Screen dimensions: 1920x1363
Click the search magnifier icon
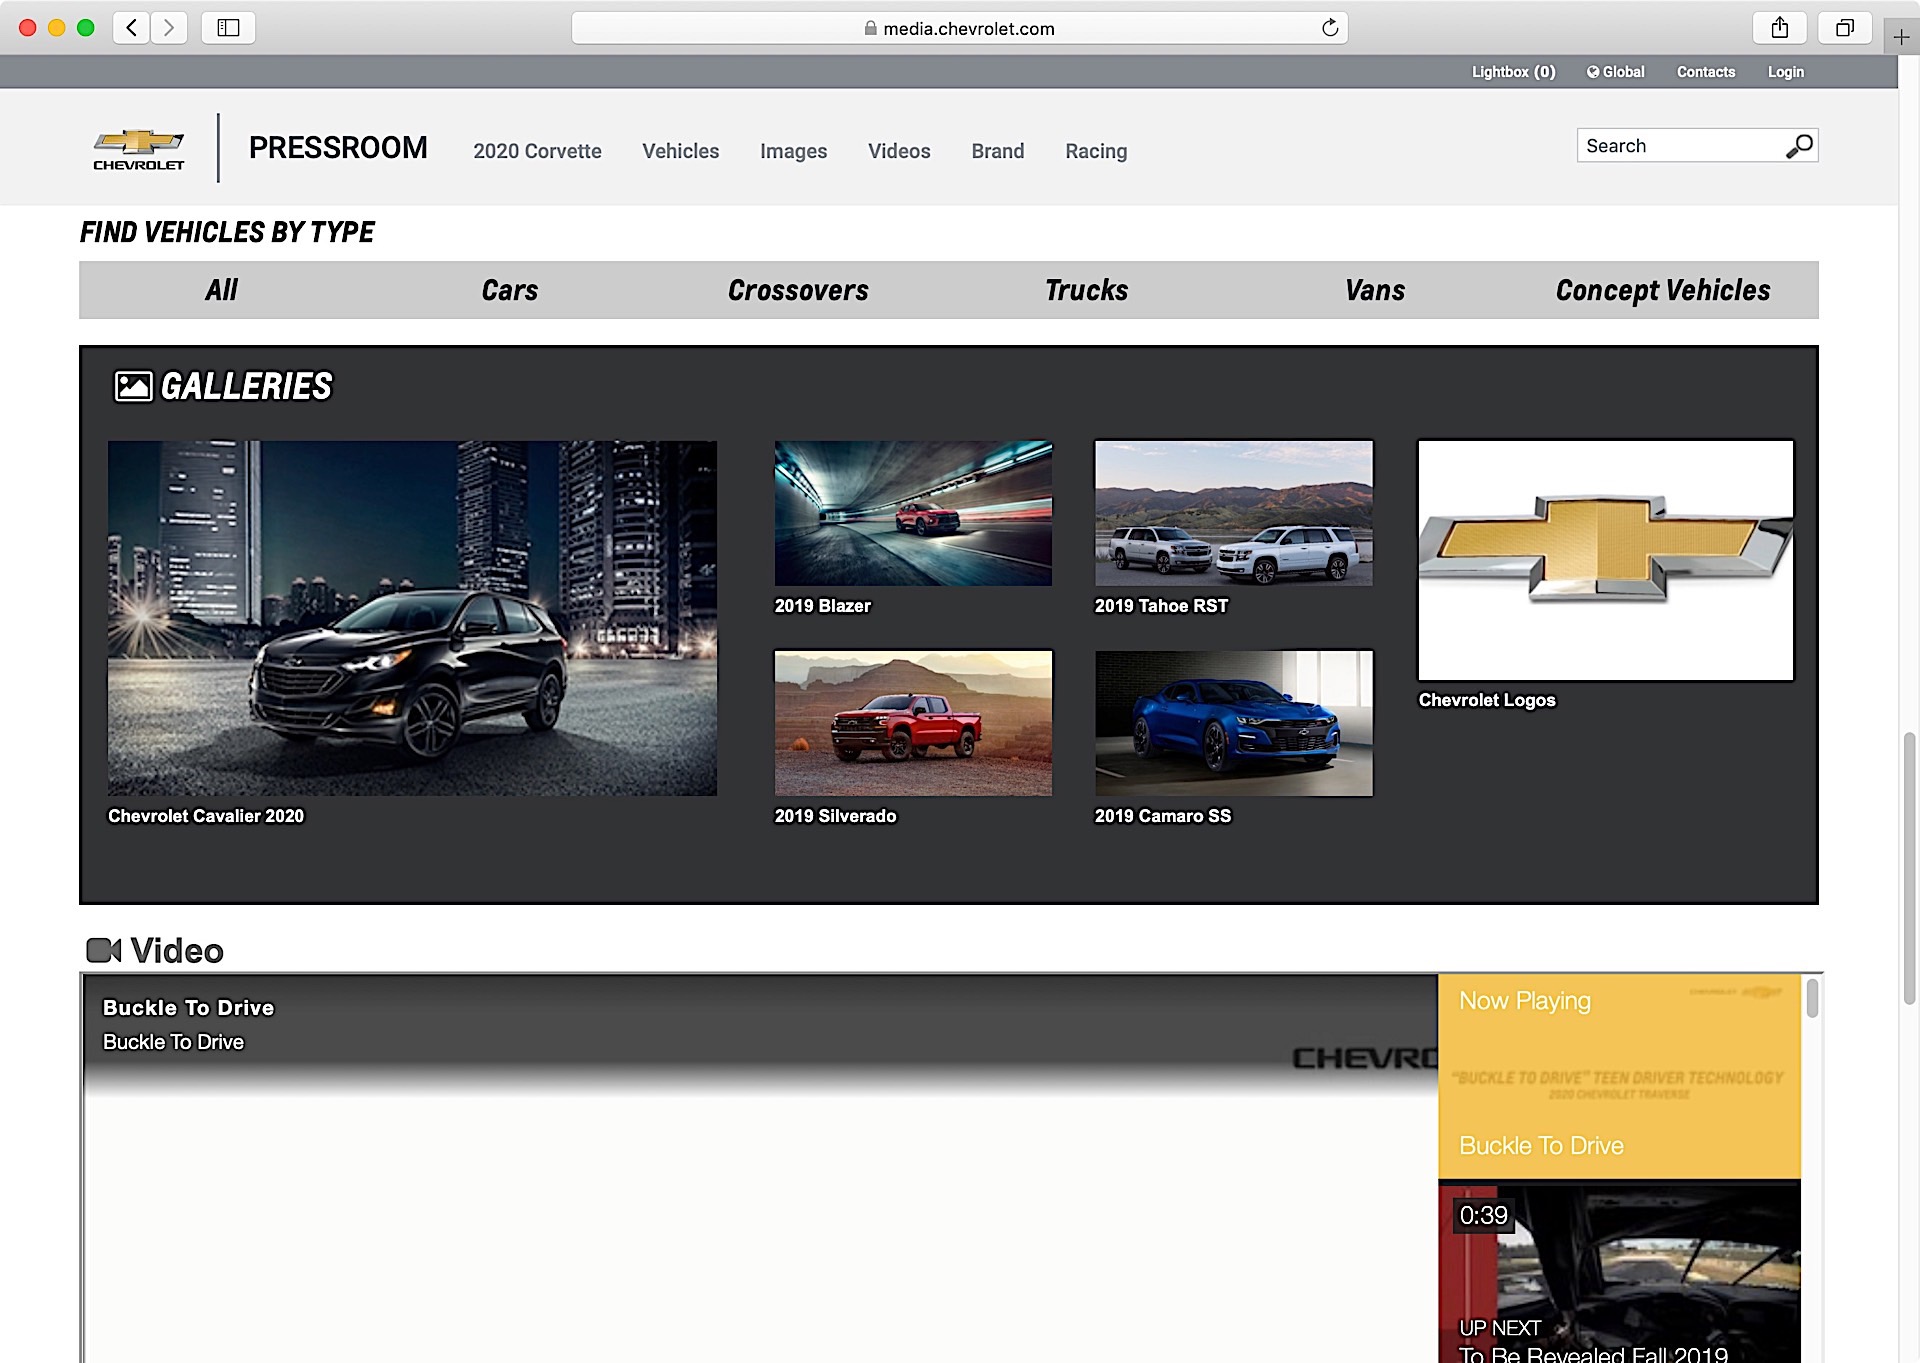pyautogui.click(x=1799, y=146)
